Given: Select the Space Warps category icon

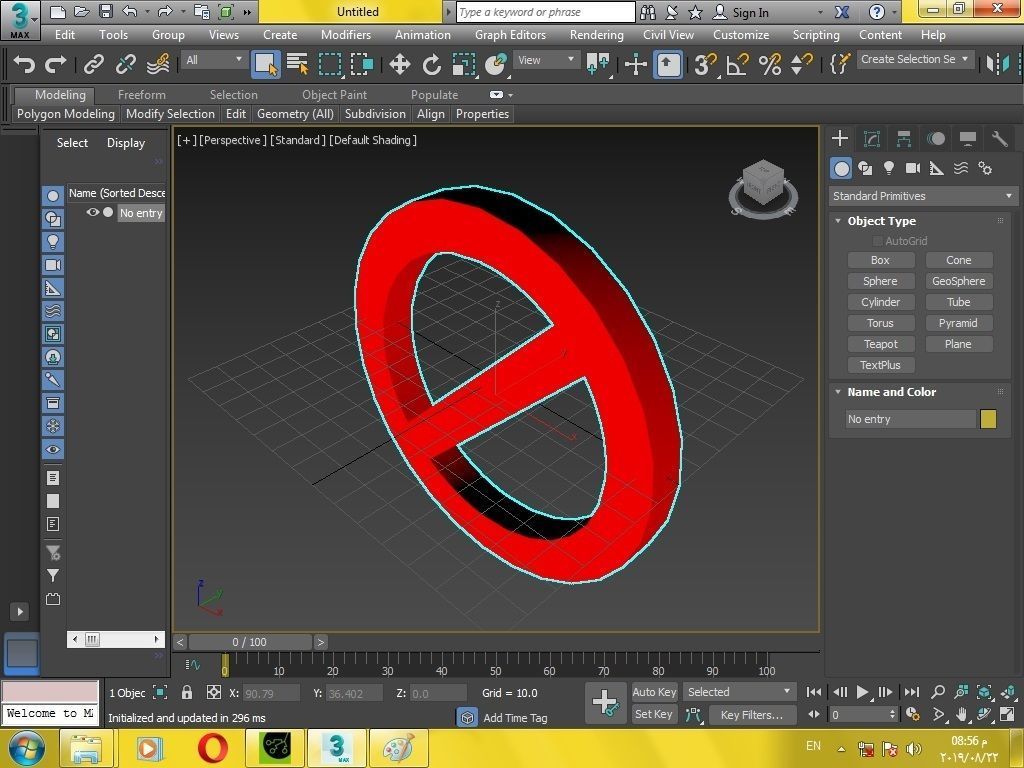Looking at the screenshot, I should pos(961,168).
